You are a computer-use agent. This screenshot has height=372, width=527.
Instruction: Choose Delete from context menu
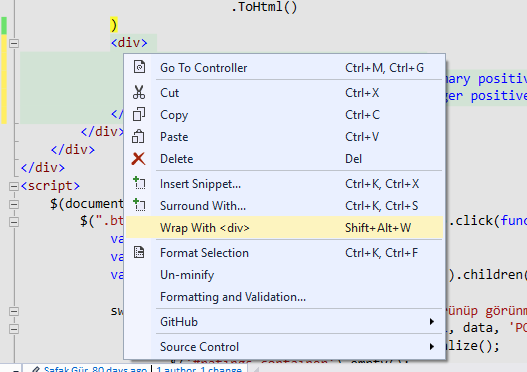(284, 159)
